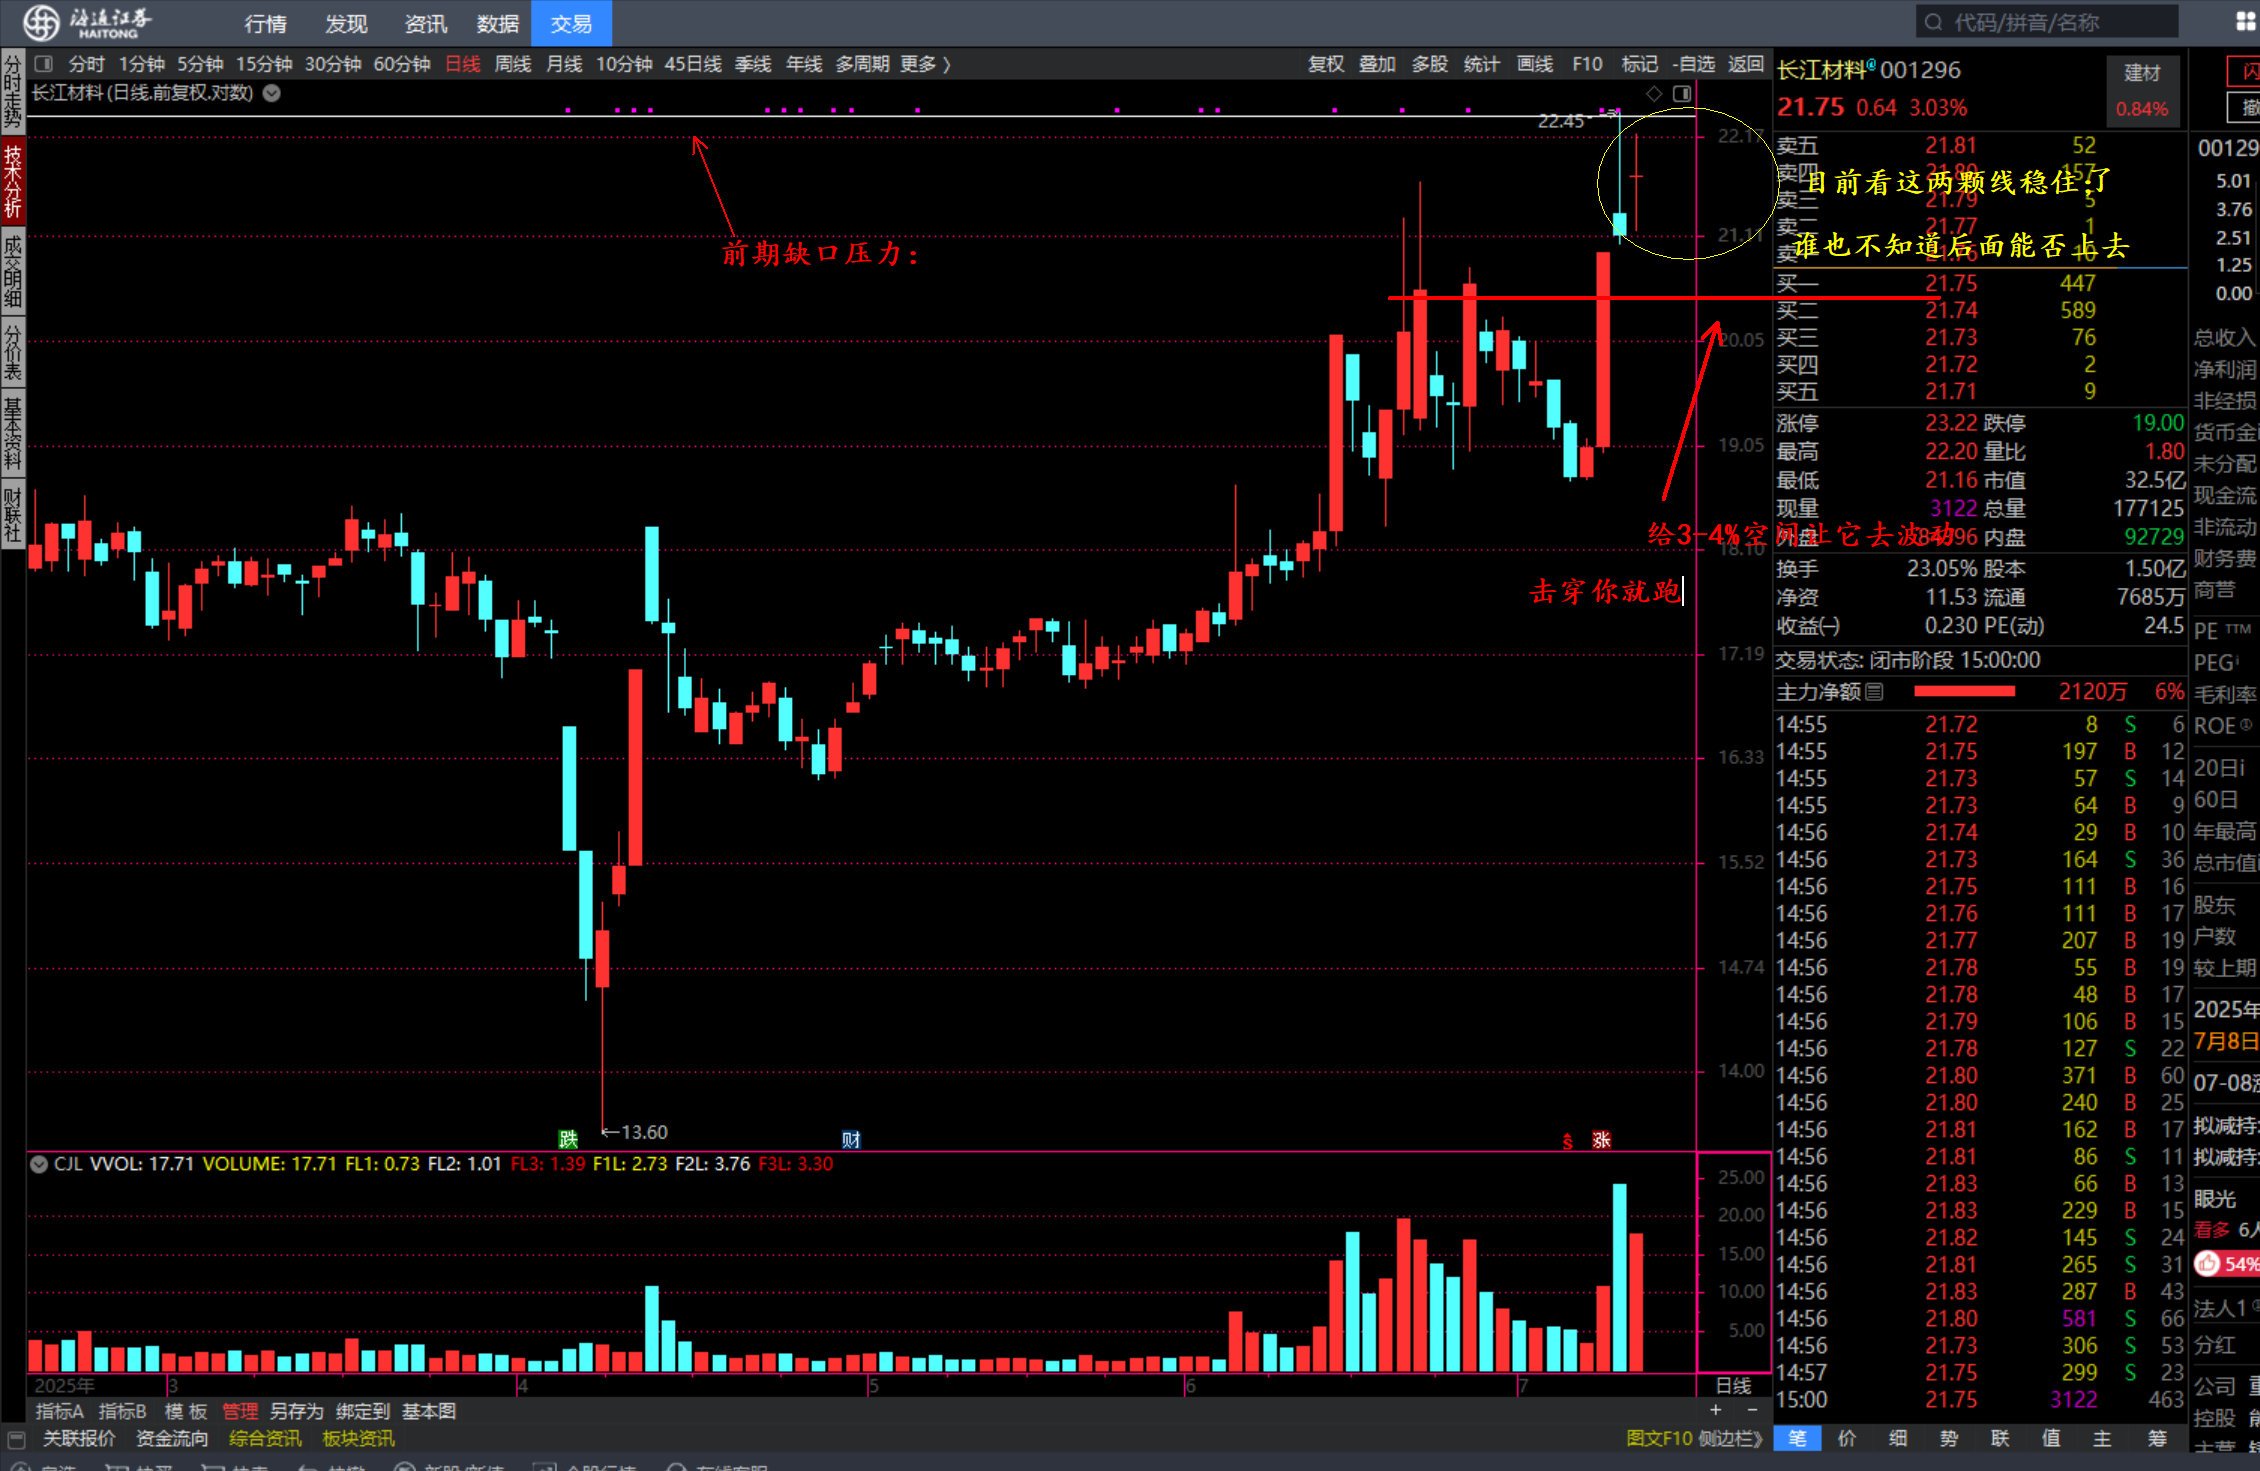Remove from watchlist with -自选
Viewport: 2260px width, 1471px height.
point(1694,64)
